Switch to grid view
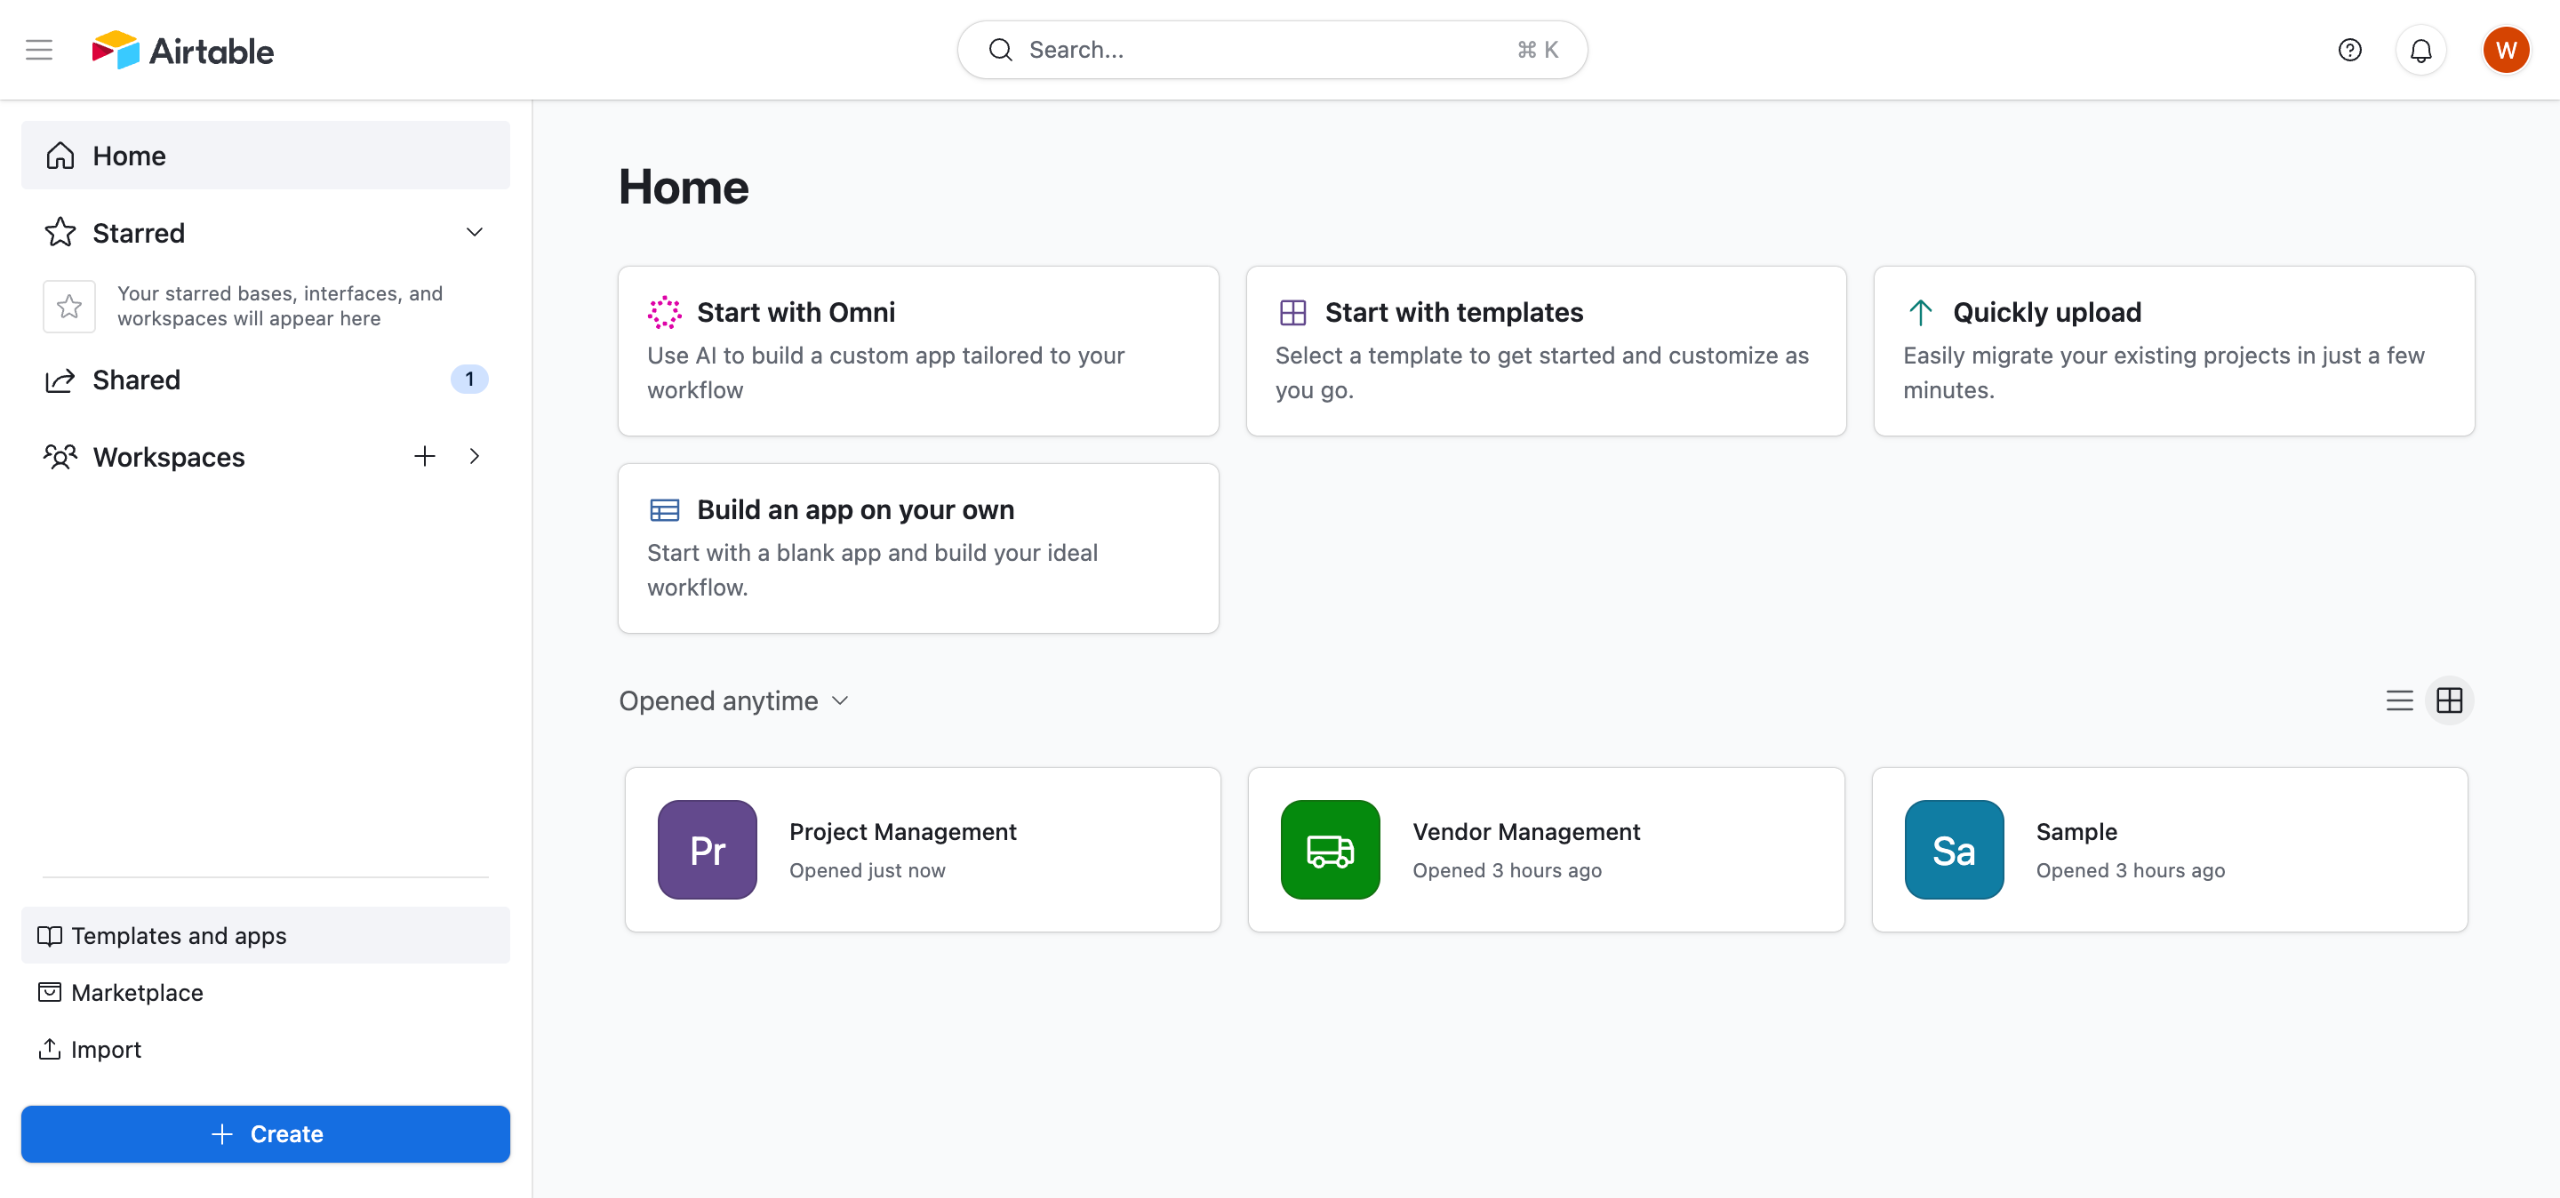The image size is (2560, 1198). 2449,700
